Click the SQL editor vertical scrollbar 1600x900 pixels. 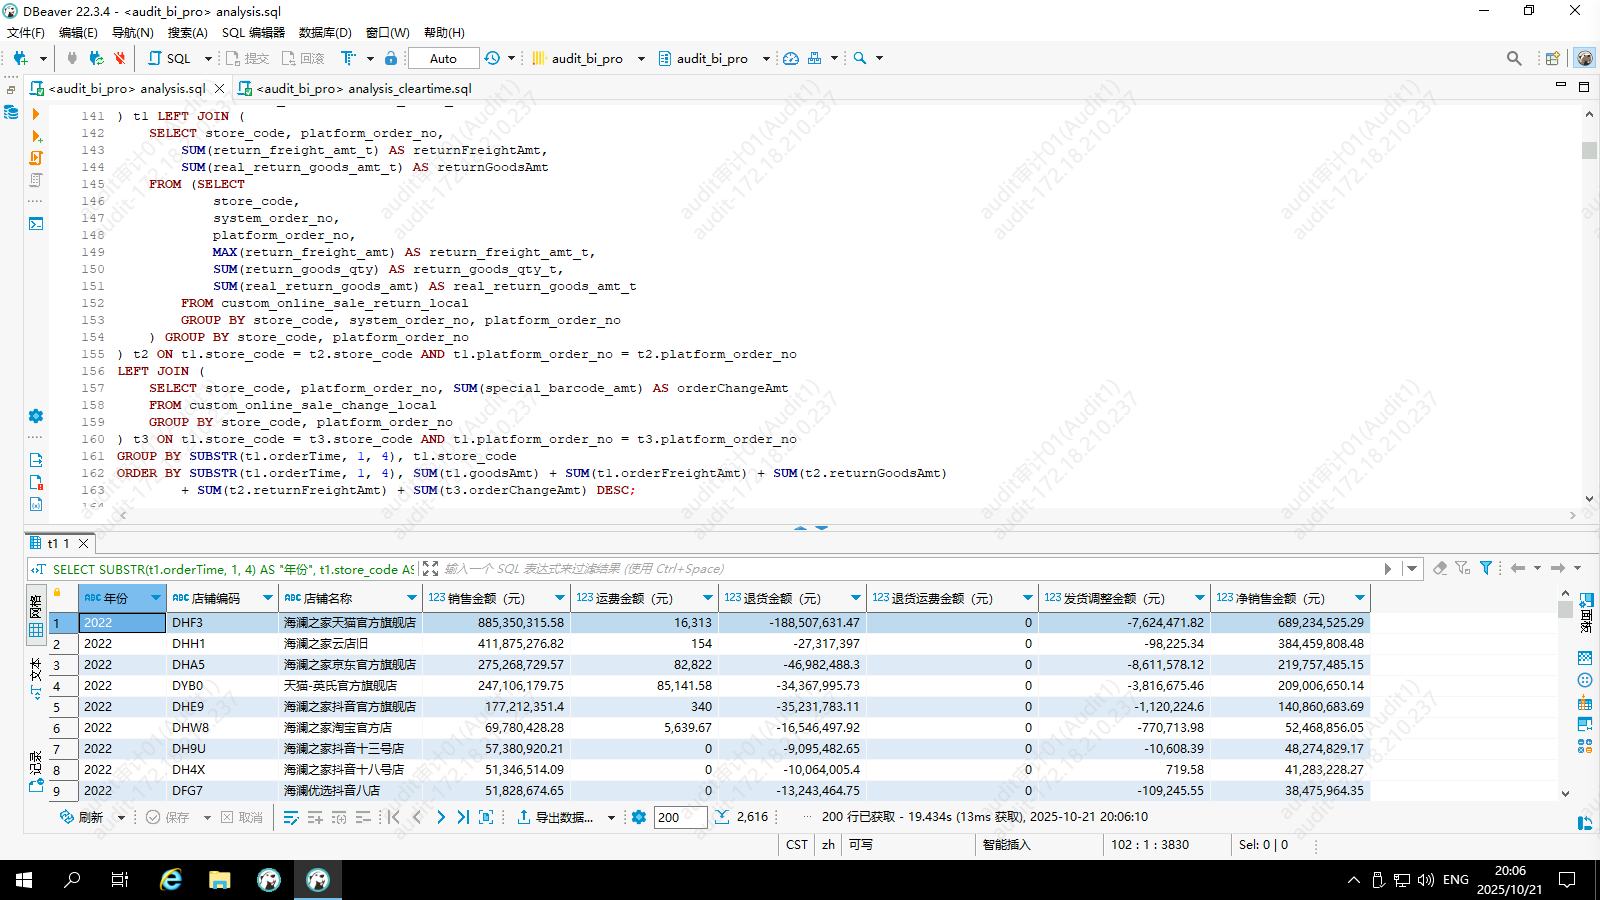pyautogui.click(x=1589, y=300)
